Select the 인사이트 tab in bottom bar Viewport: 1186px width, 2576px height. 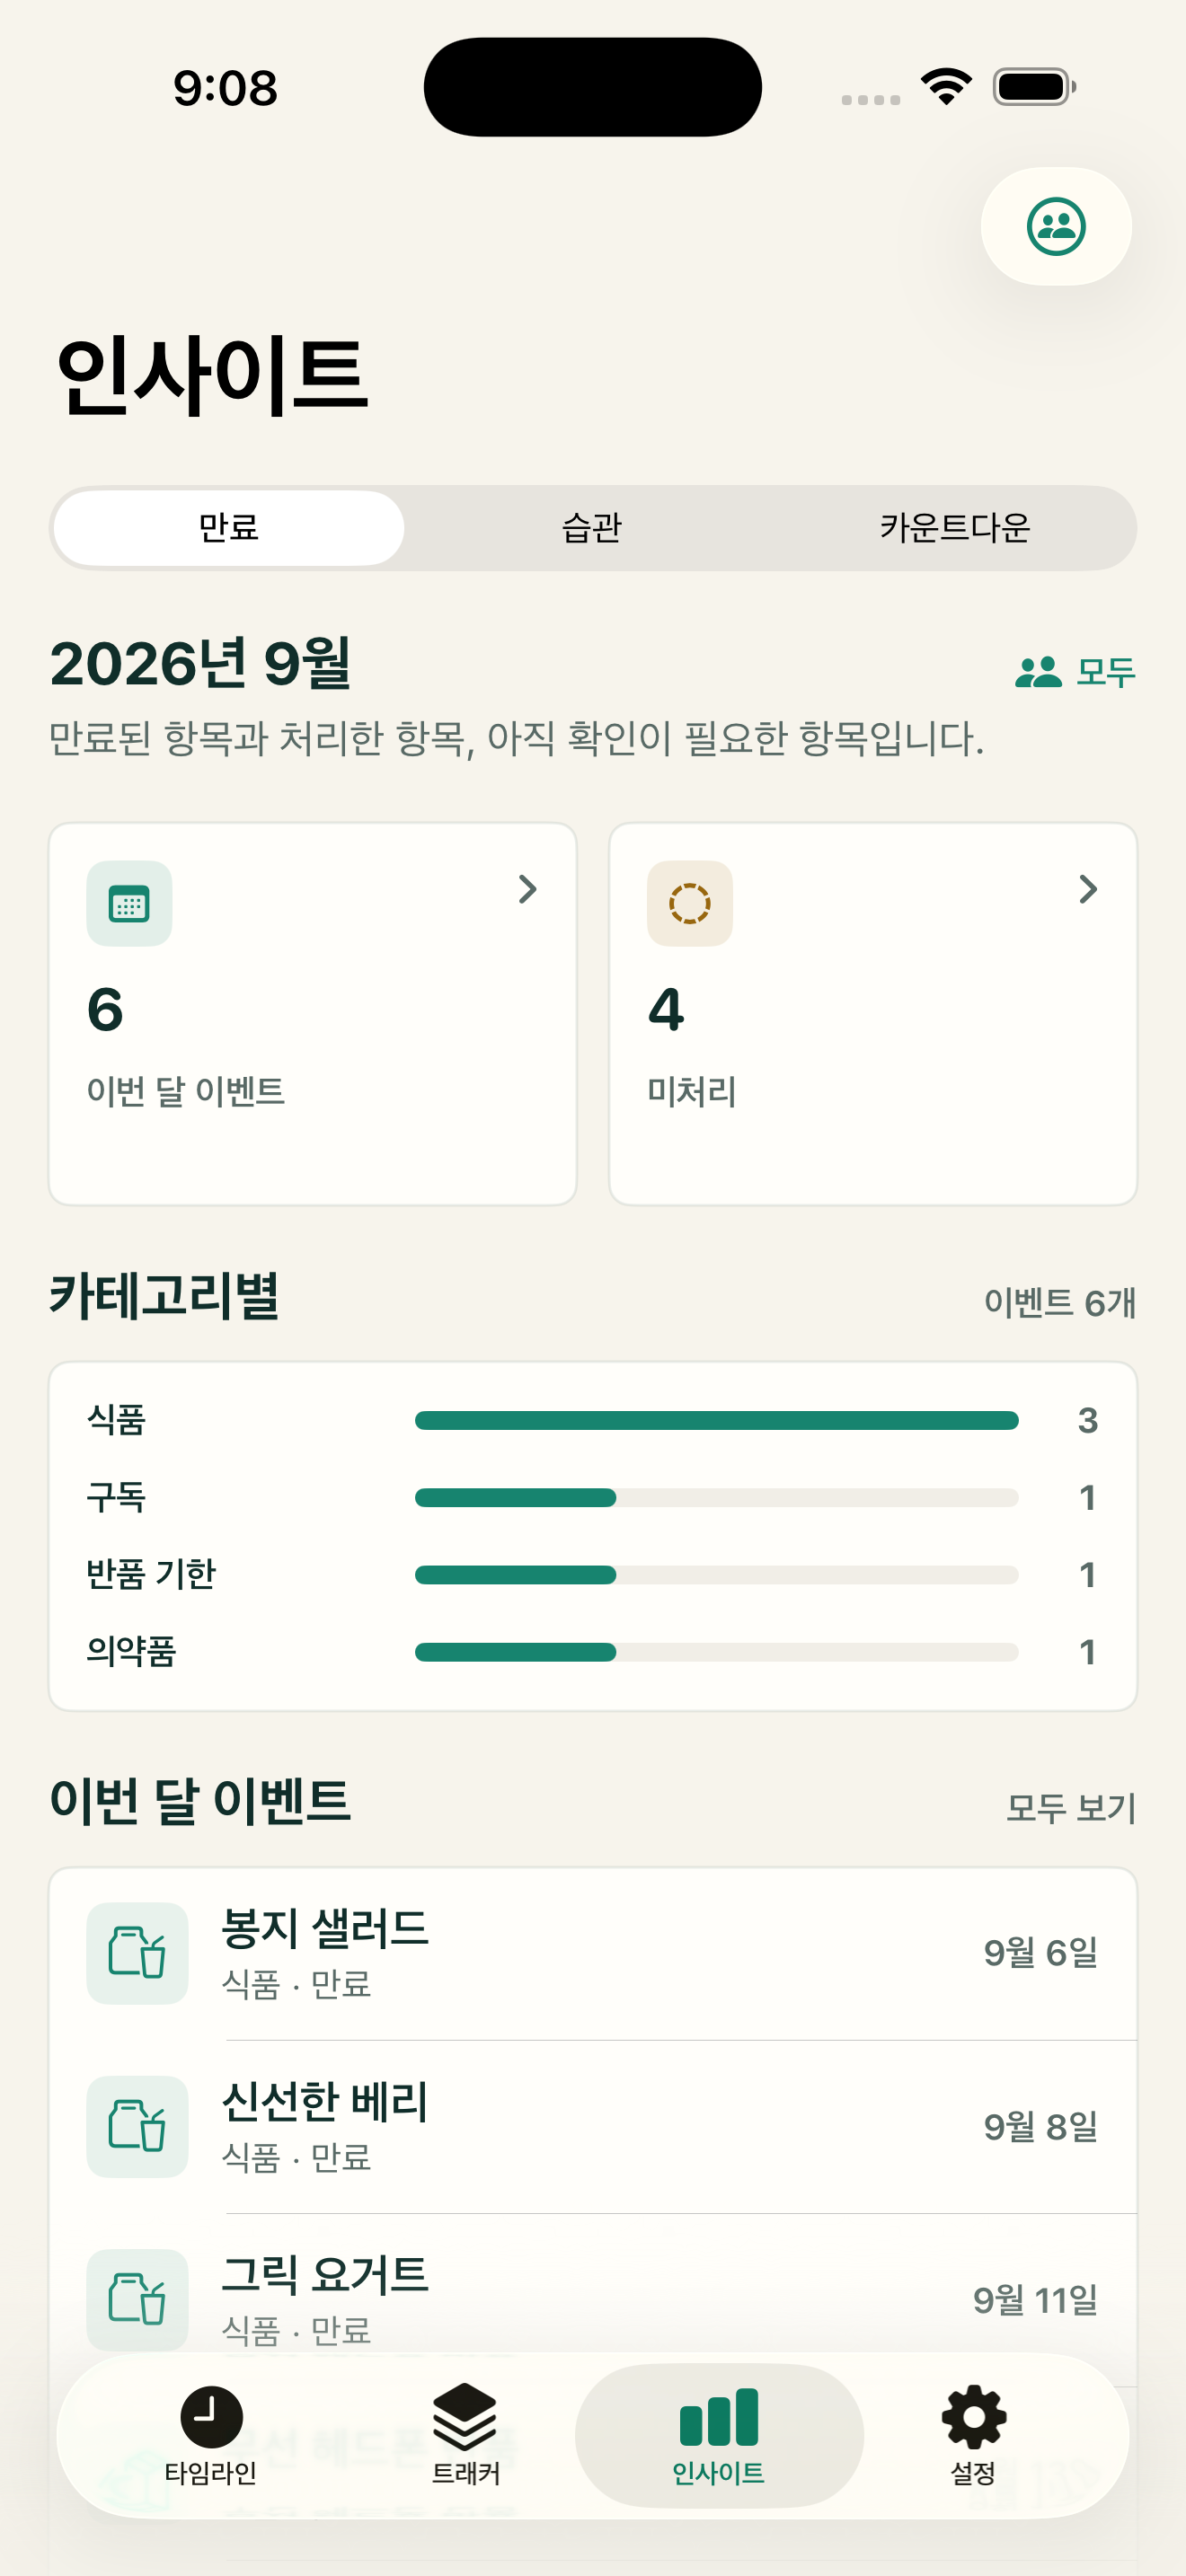719,2436
